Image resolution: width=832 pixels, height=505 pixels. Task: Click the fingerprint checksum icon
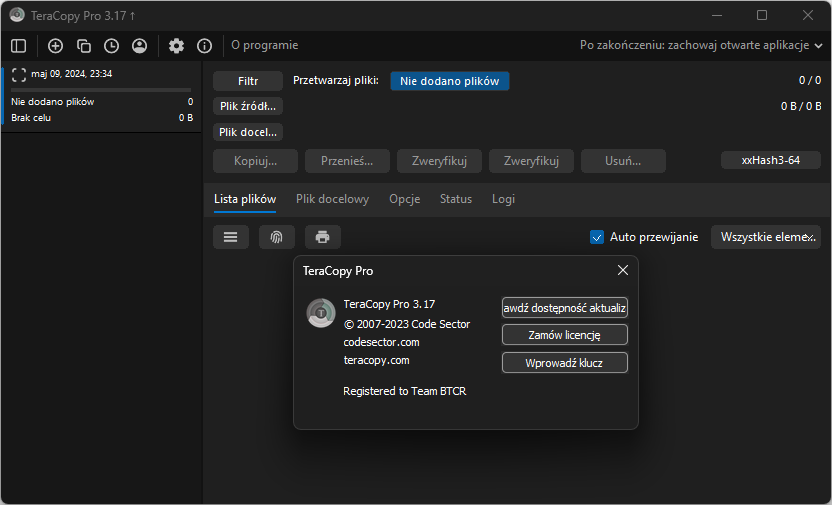pyautogui.click(x=276, y=237)
